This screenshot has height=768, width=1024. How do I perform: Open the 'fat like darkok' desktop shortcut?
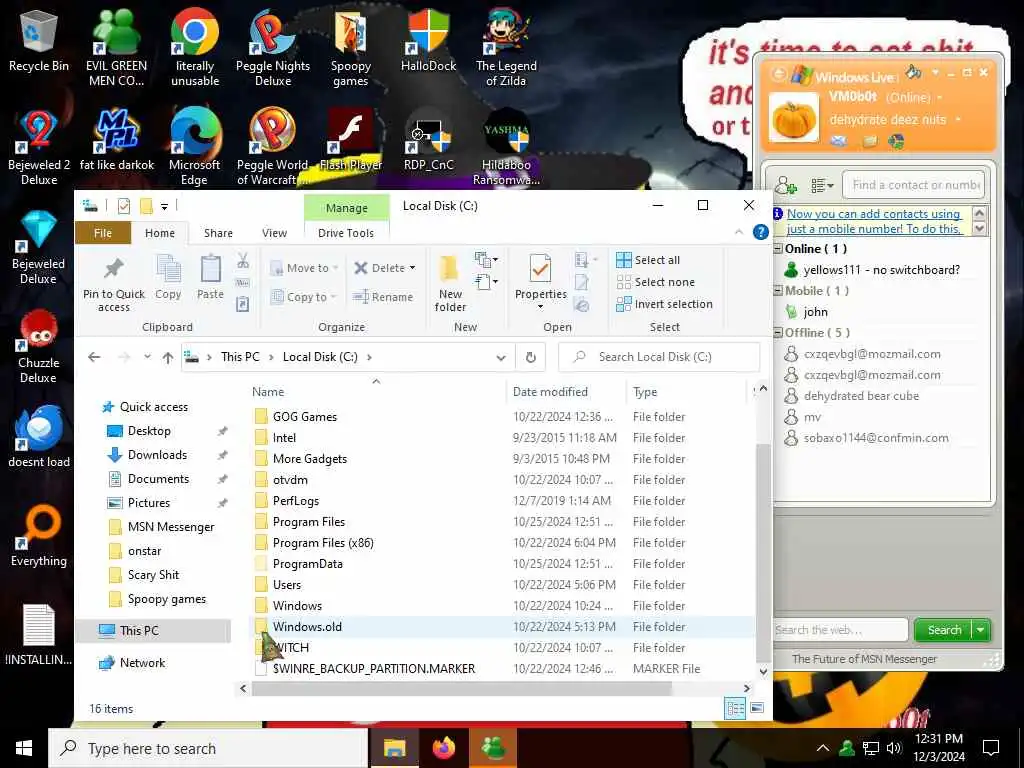117,139
